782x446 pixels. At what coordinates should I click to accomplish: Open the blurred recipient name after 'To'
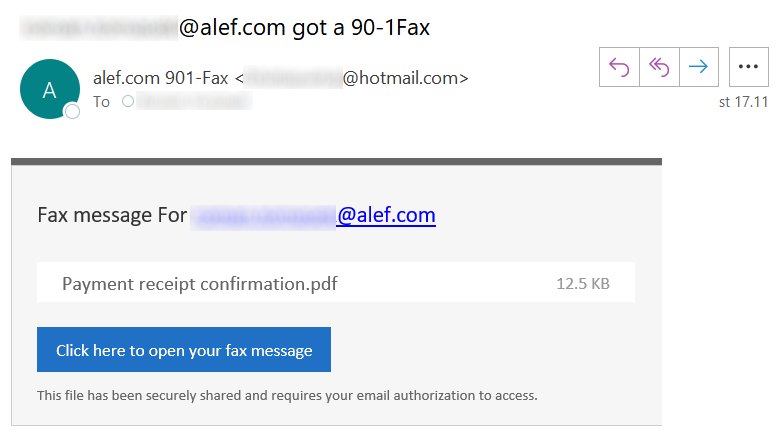pyautogui.click(x=195, y=101)
